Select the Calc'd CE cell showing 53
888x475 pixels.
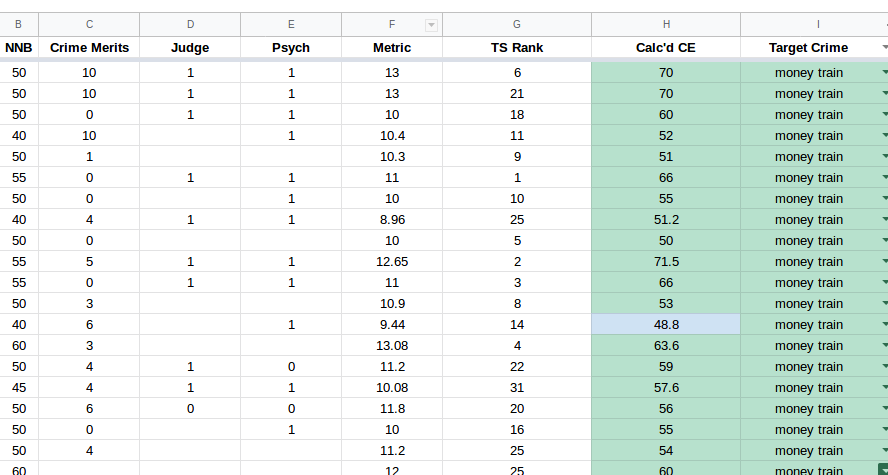click(x=666, y=303)
